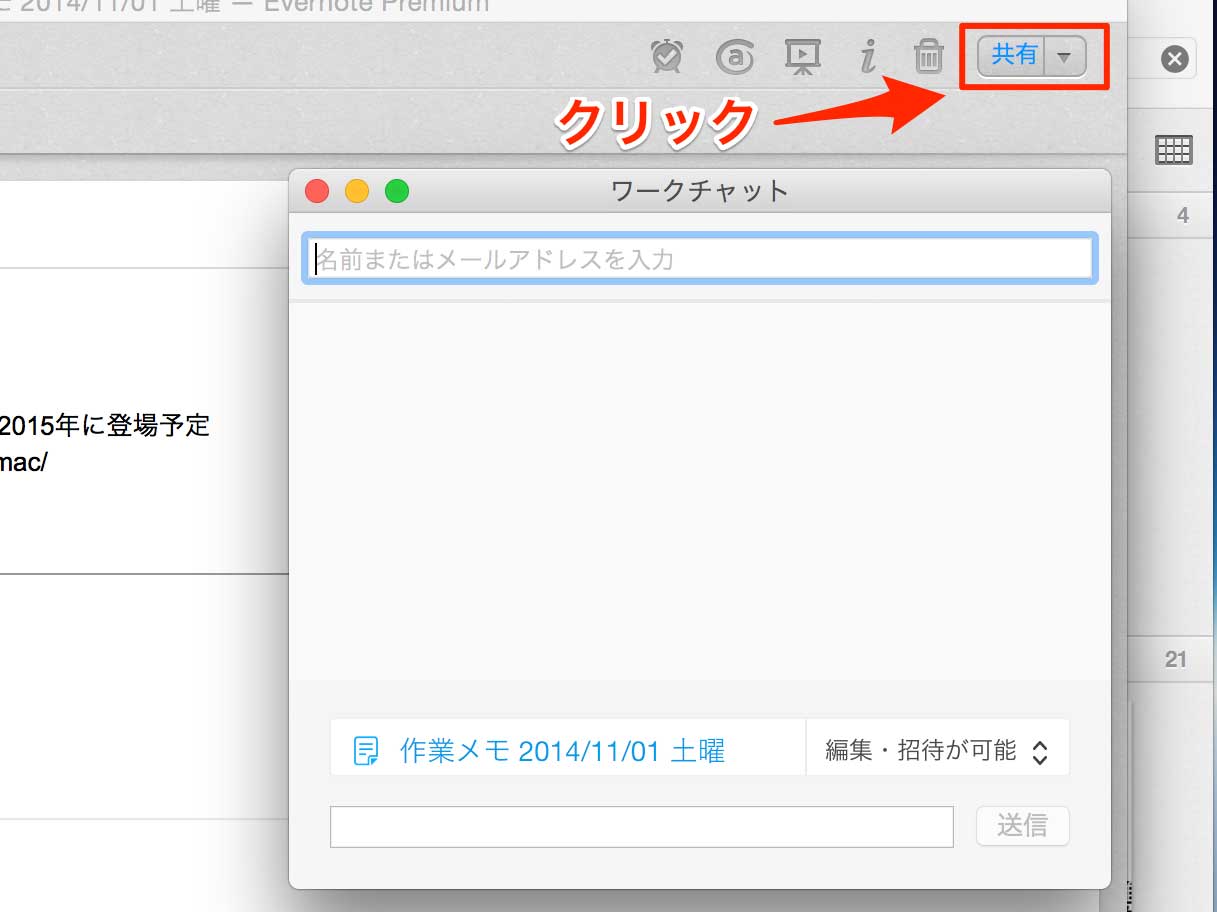
Task: Delete note using trash icon
Action: point(929,57)
